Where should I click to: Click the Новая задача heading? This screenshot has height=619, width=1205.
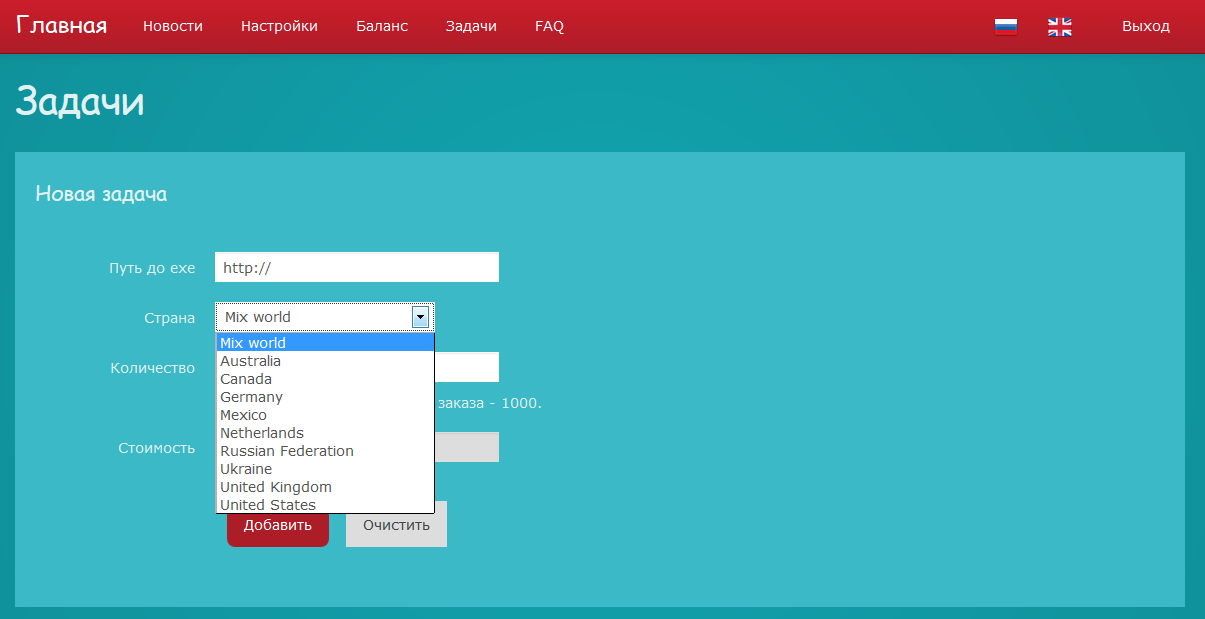coord(101,194)
